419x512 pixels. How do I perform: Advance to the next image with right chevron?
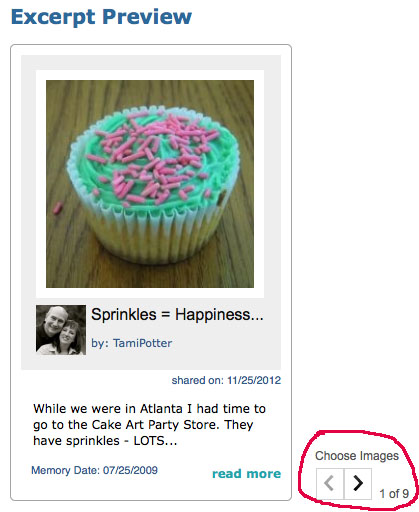tap(358, 483)
